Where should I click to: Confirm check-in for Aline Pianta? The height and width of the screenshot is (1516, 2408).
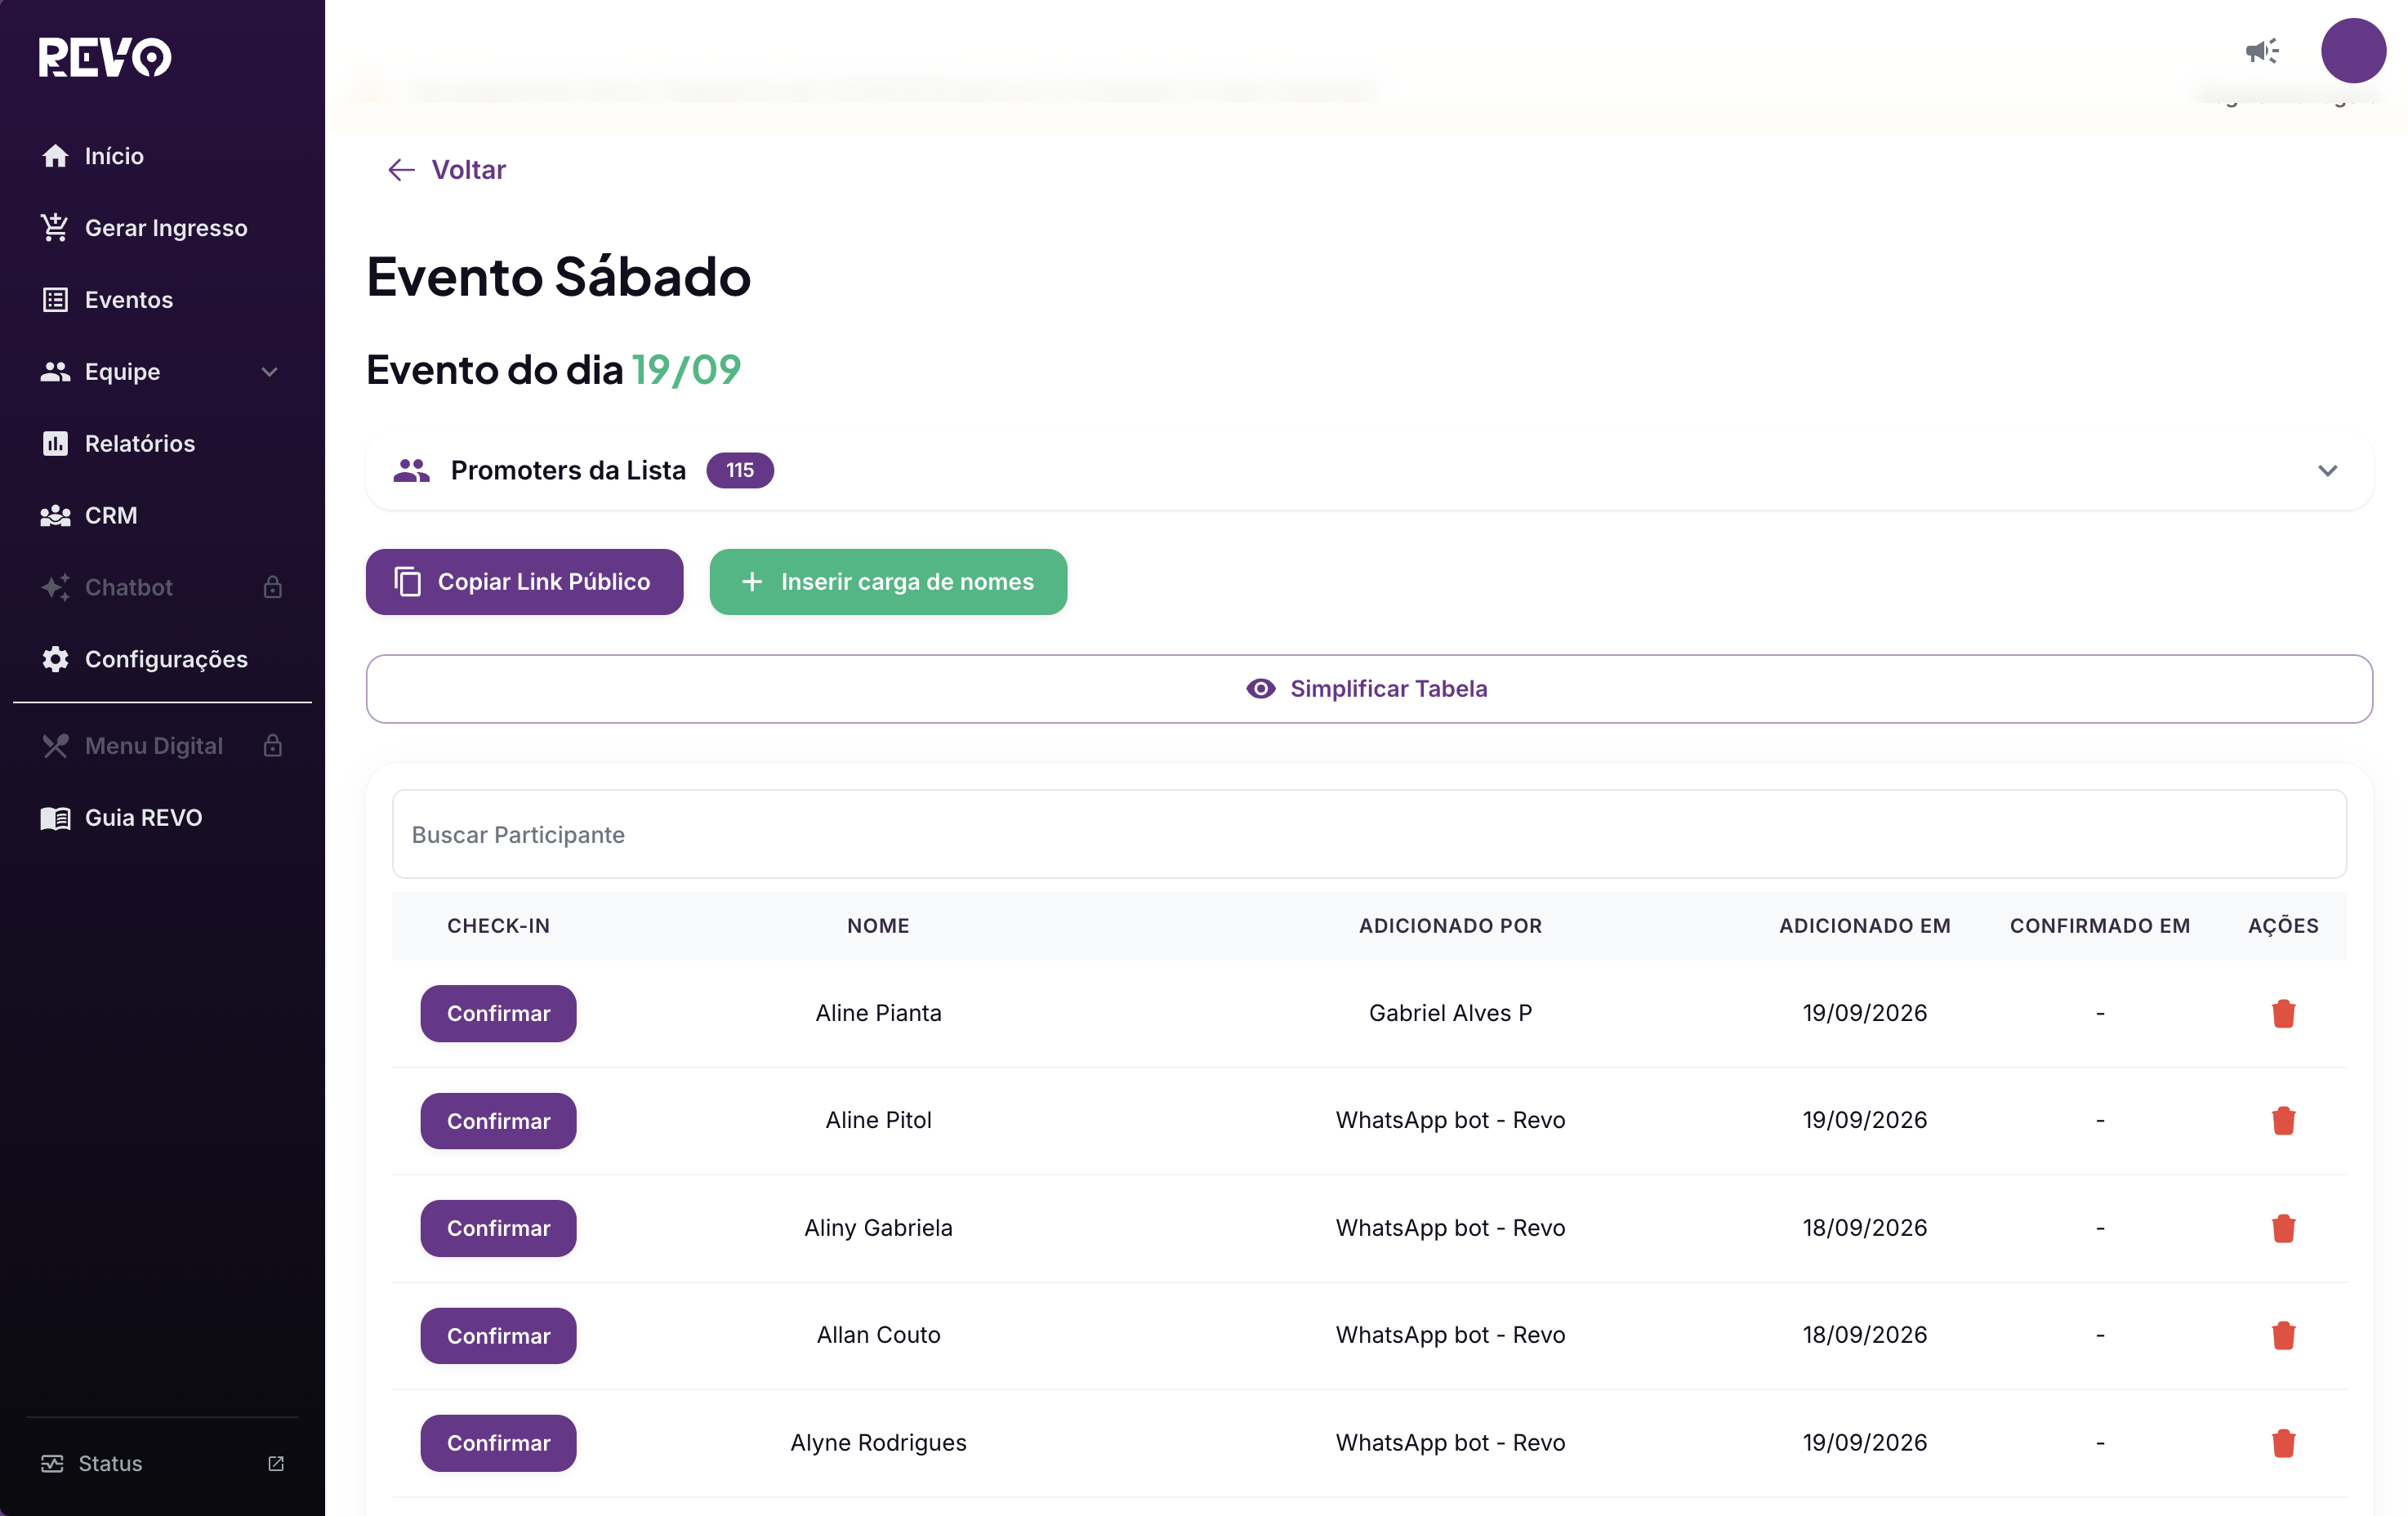click(x=498, y=1014)
